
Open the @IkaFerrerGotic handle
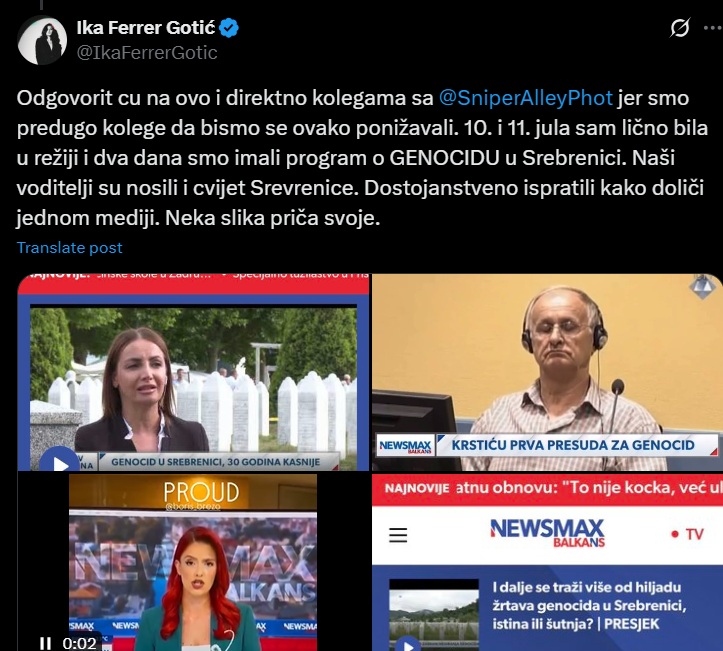coord(147,53)
